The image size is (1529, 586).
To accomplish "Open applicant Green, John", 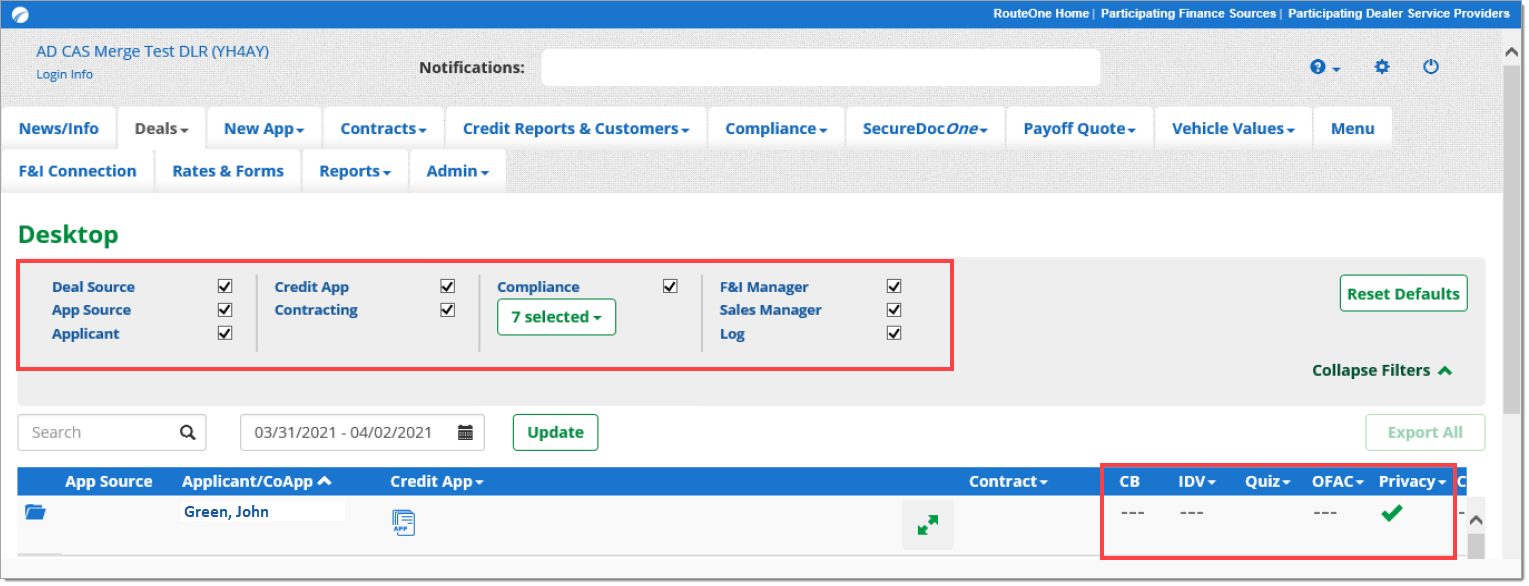I will (226, 512).
